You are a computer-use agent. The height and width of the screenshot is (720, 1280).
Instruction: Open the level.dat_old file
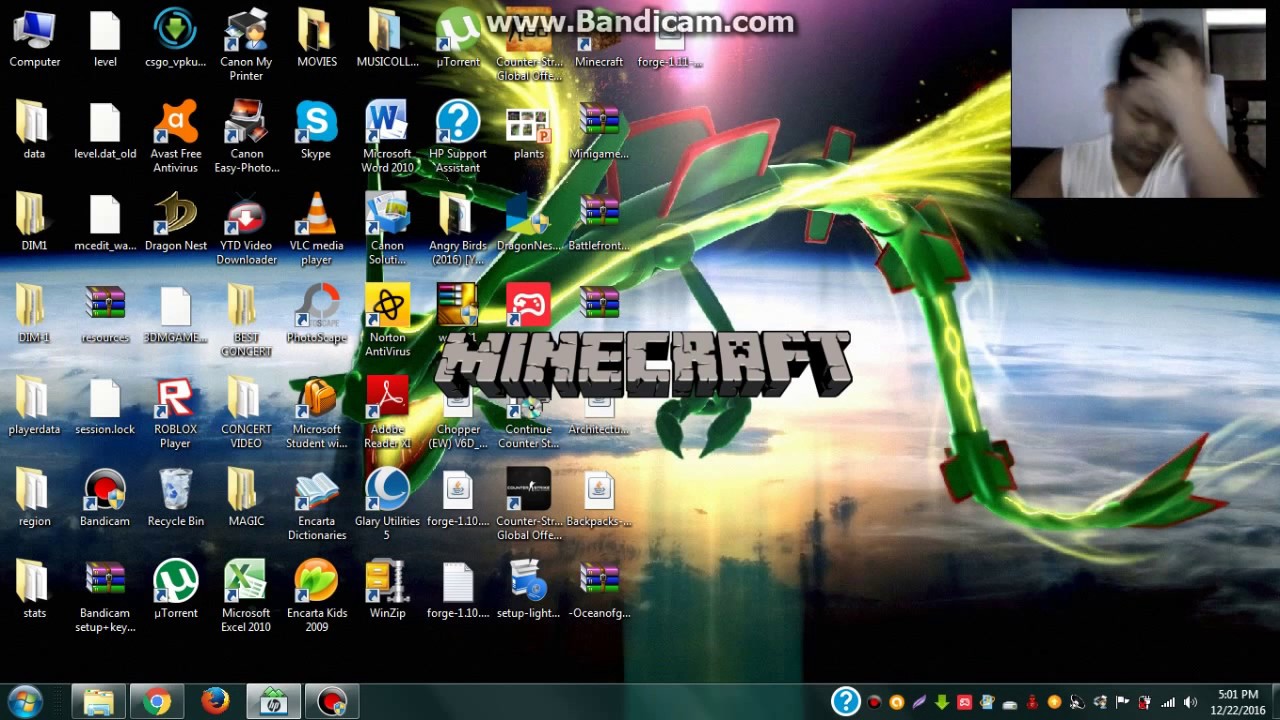click(105, 130)
